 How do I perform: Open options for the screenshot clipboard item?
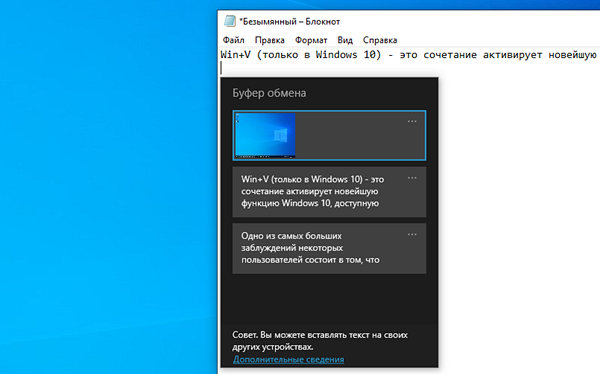(412, 121)
